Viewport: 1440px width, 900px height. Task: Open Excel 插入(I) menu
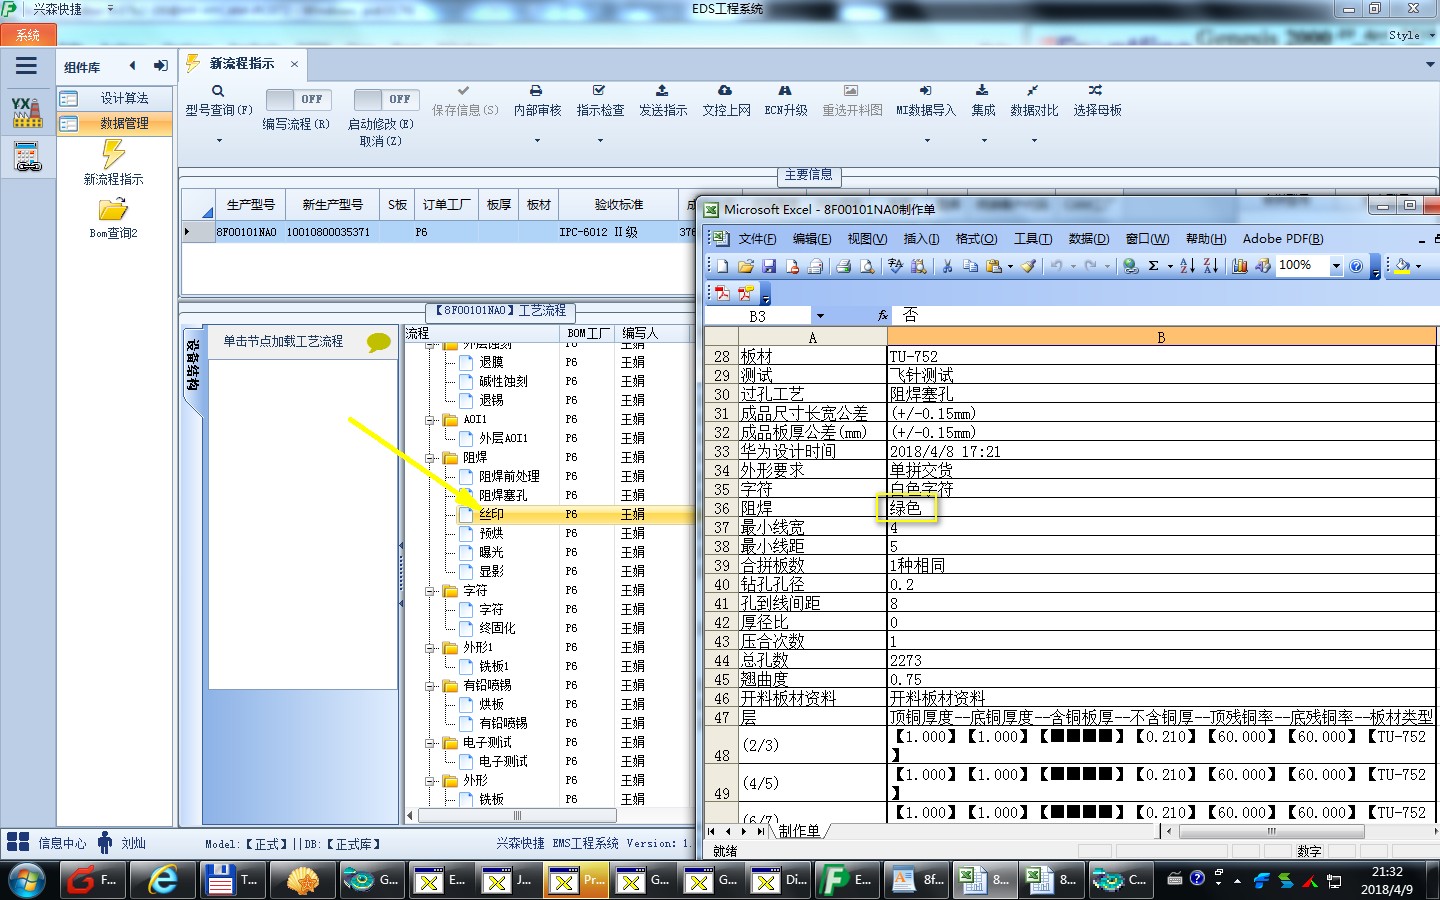click(x=921, y=239)
